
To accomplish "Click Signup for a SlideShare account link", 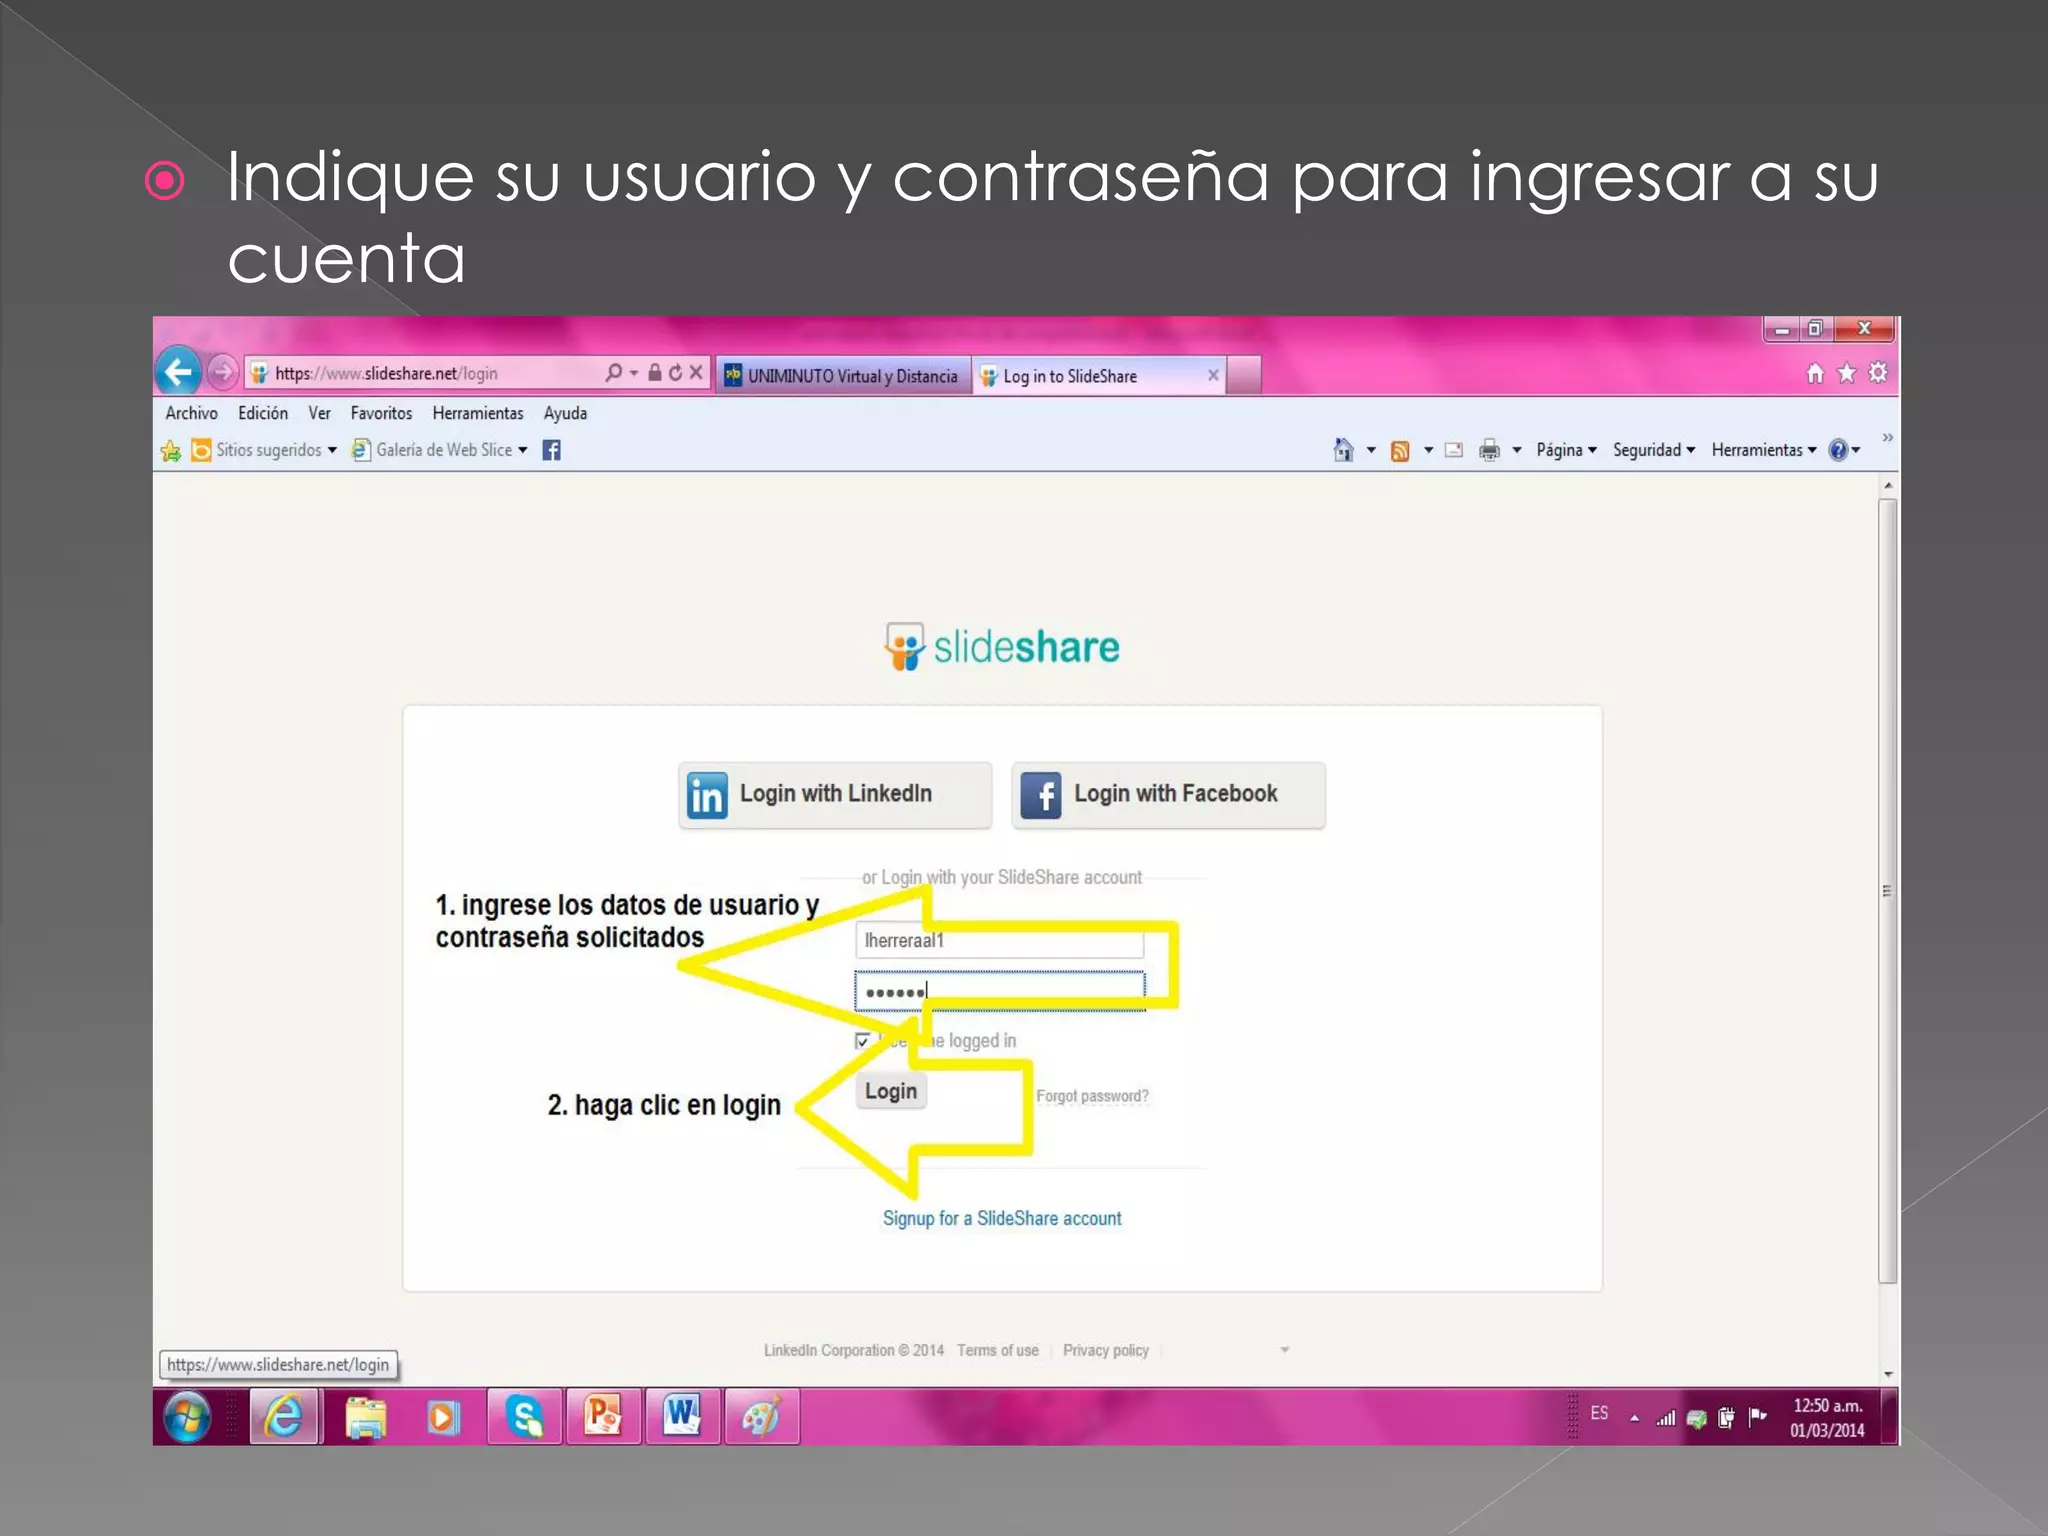I will point(1002,1218).
